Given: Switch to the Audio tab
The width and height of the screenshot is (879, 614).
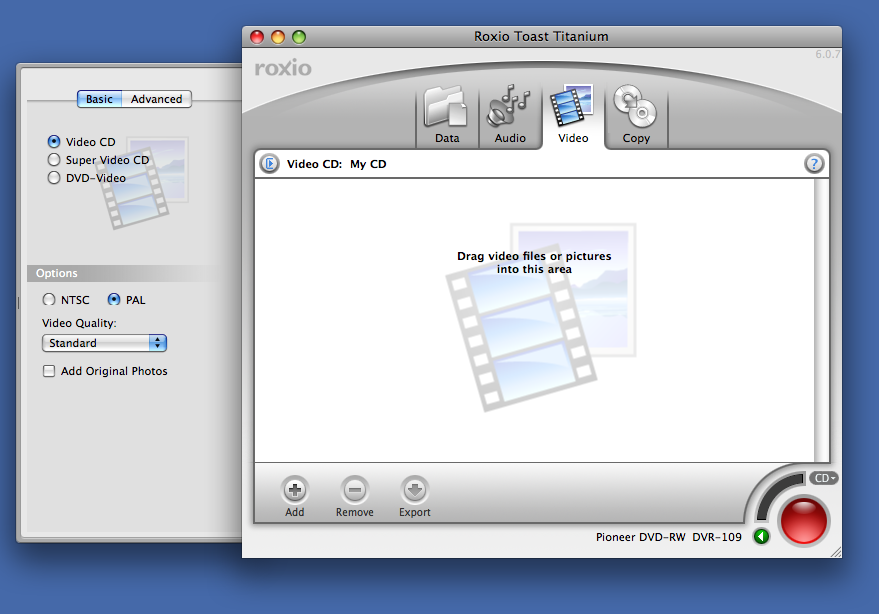Looking at the screenshot, I should (x=510, y=115).
